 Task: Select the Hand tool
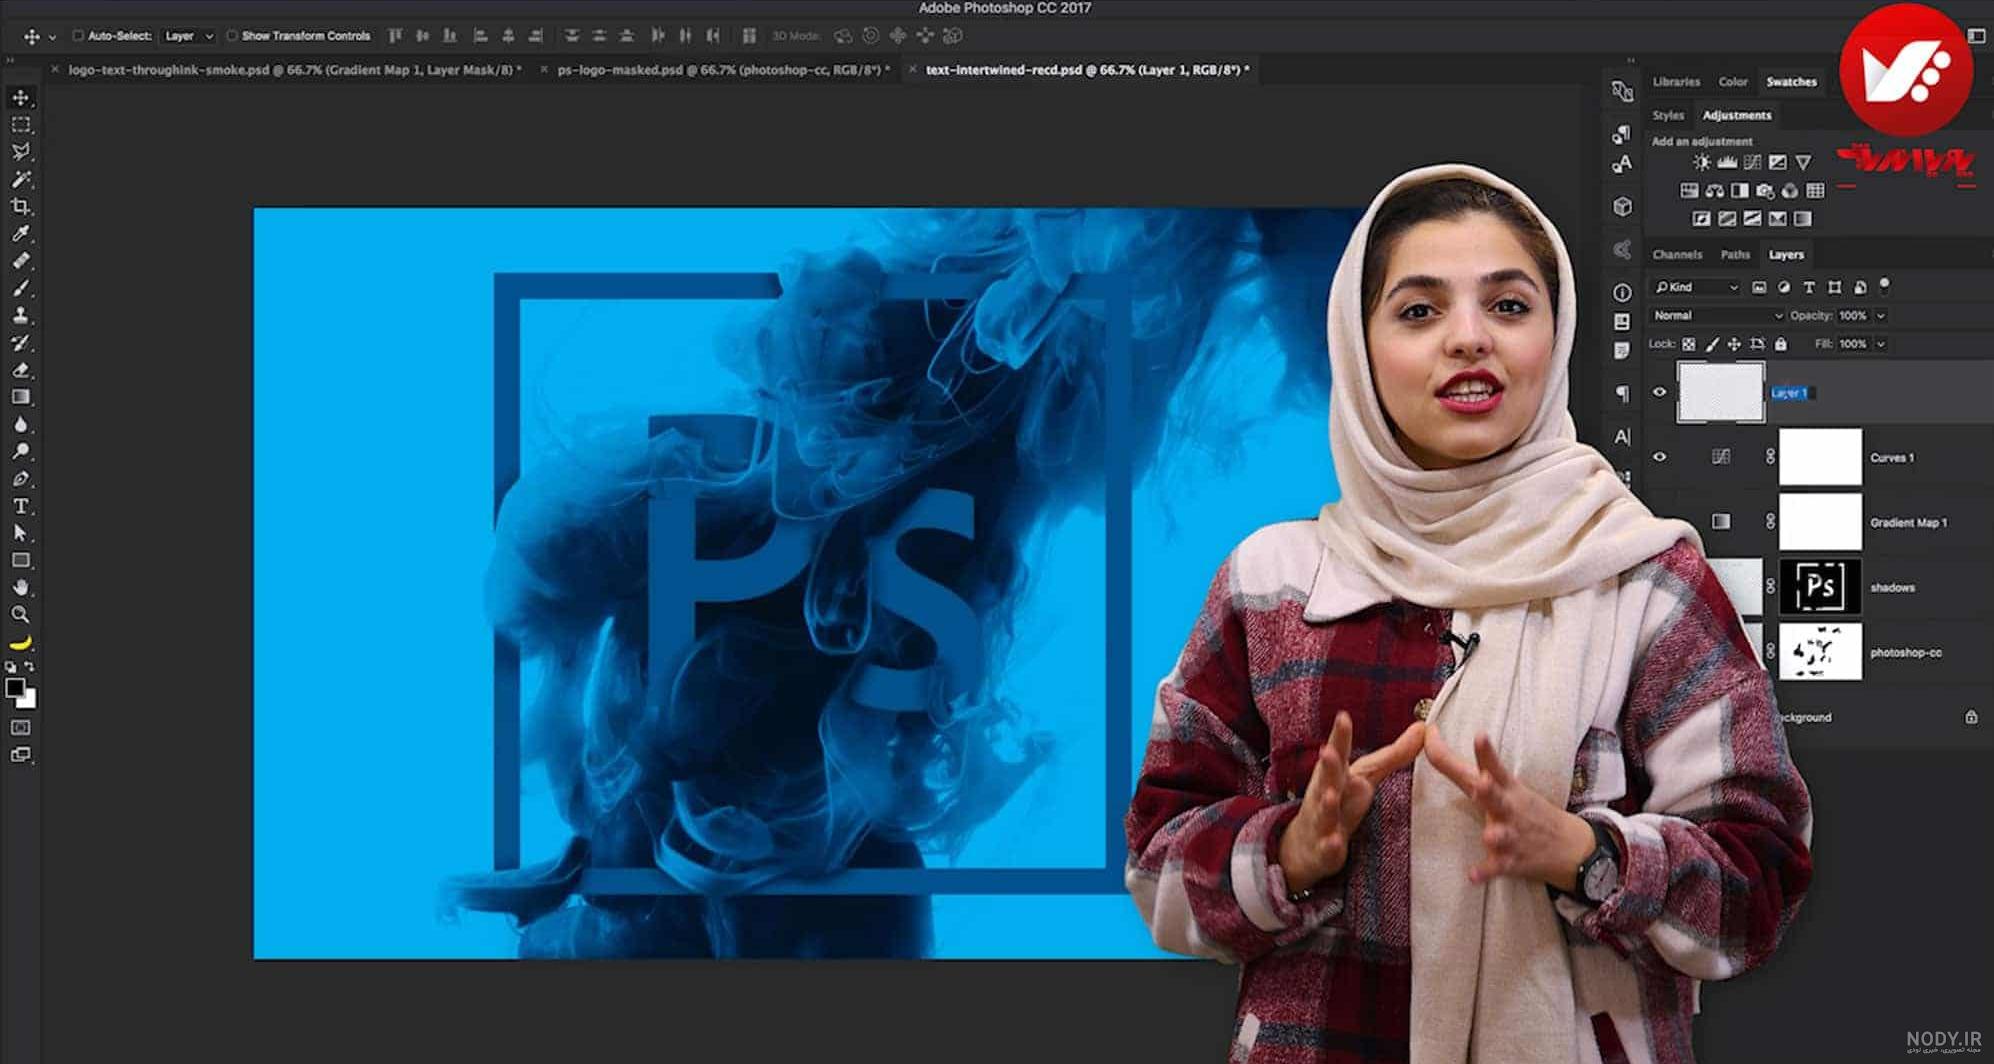point(20,588)
